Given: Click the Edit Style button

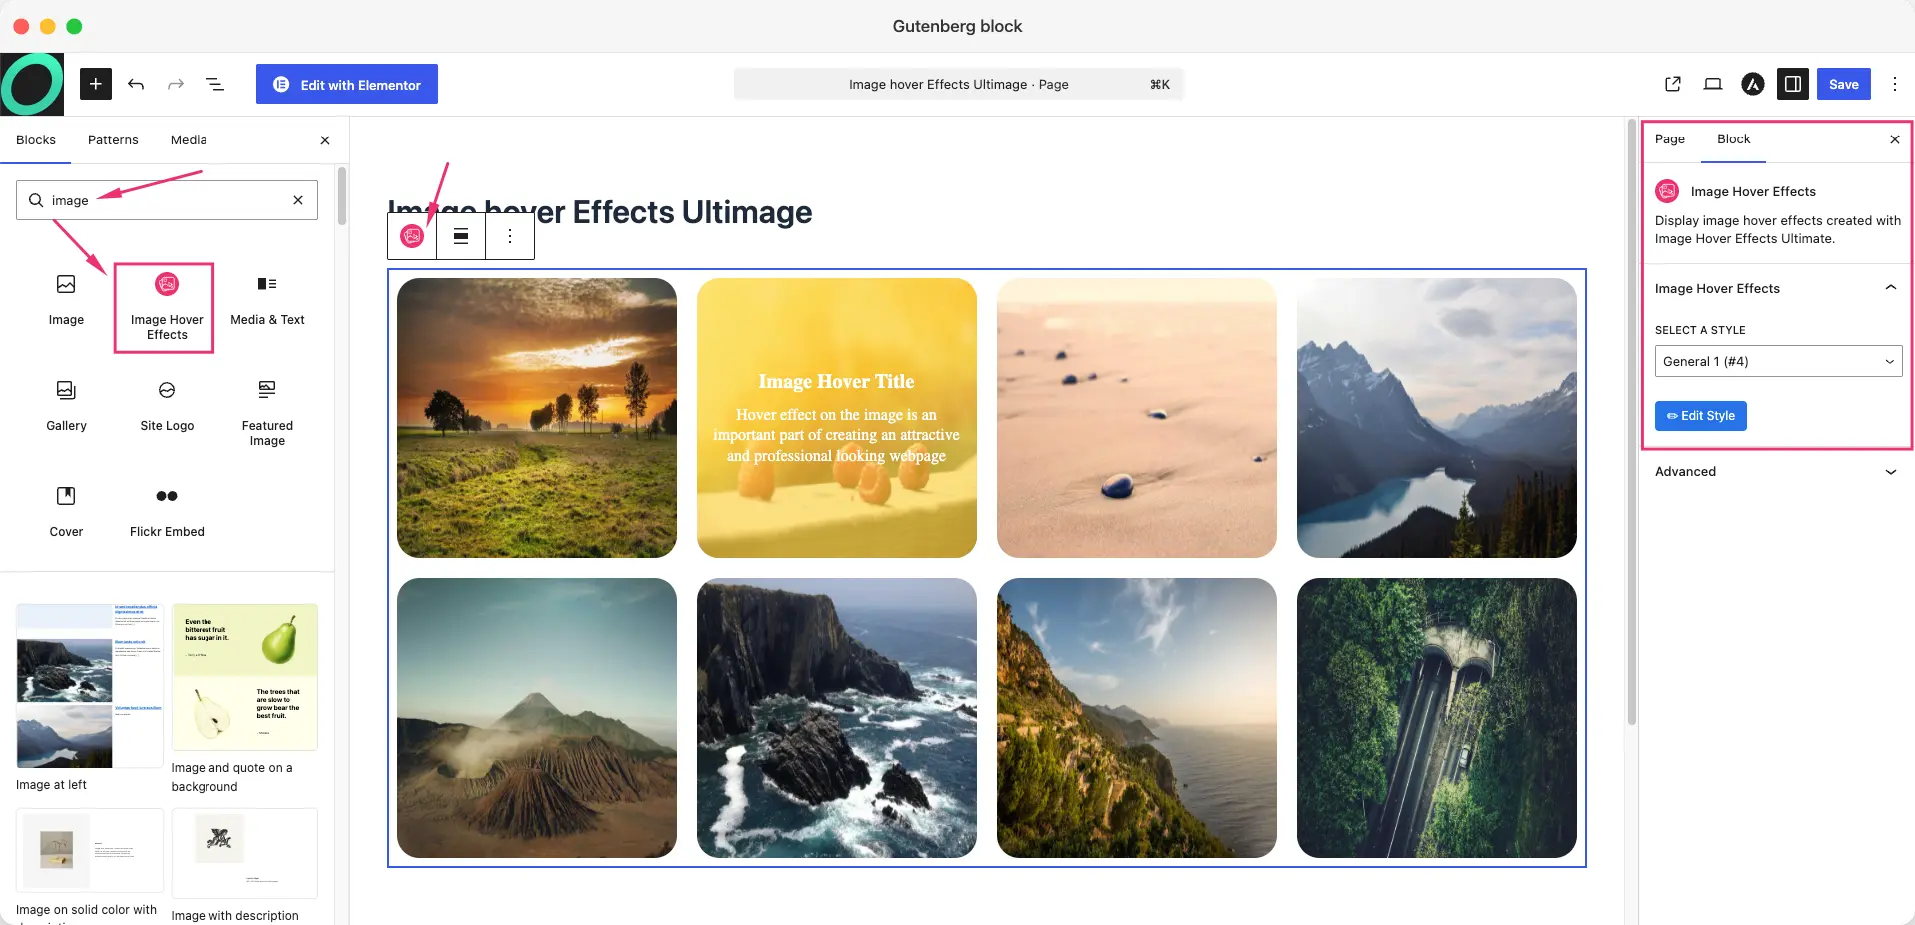Looking at the screenshot, I should (1700, 416).
